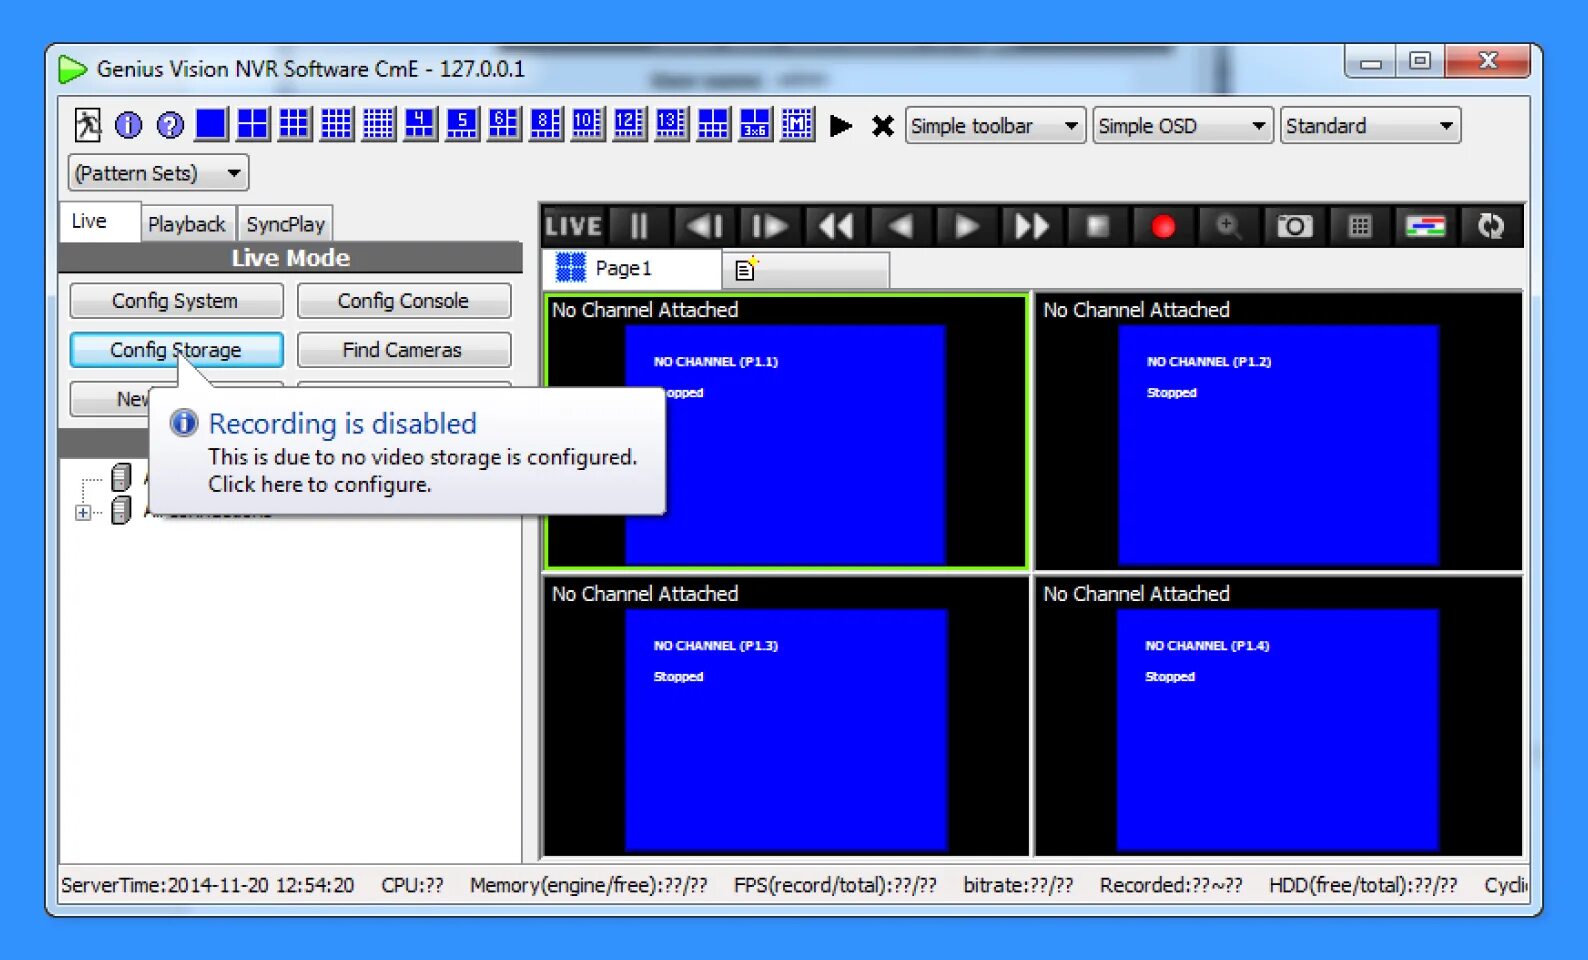Click the logout exit-door icon
This screenshot has height=960, width=1588.
tap(87, 125)
